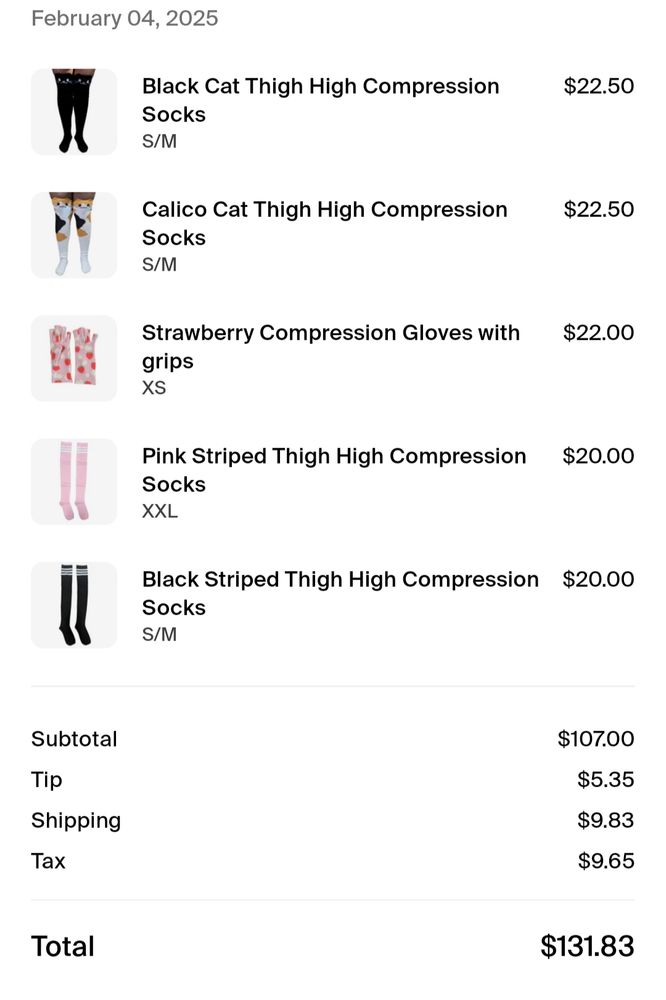Click the Strawberry Compression Gloves with grips name
Viewport: 666px width, 1000px height.
331,347
